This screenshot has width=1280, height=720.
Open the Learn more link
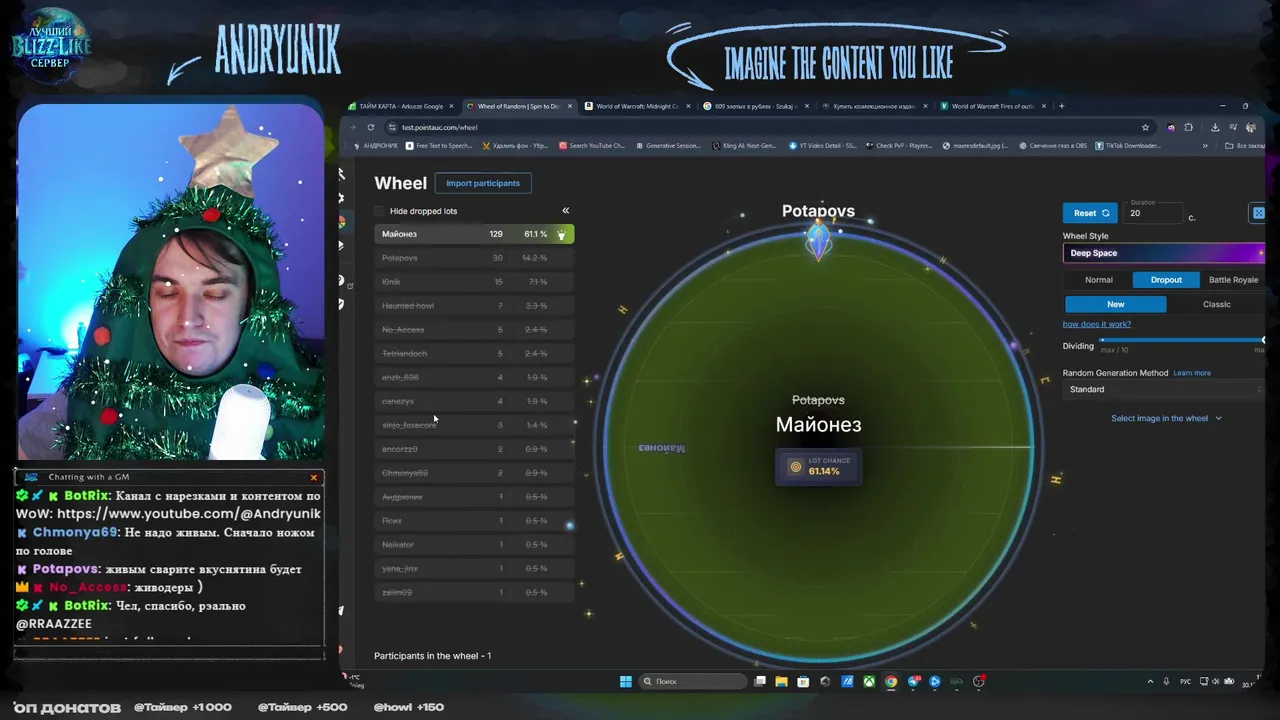1192,373
